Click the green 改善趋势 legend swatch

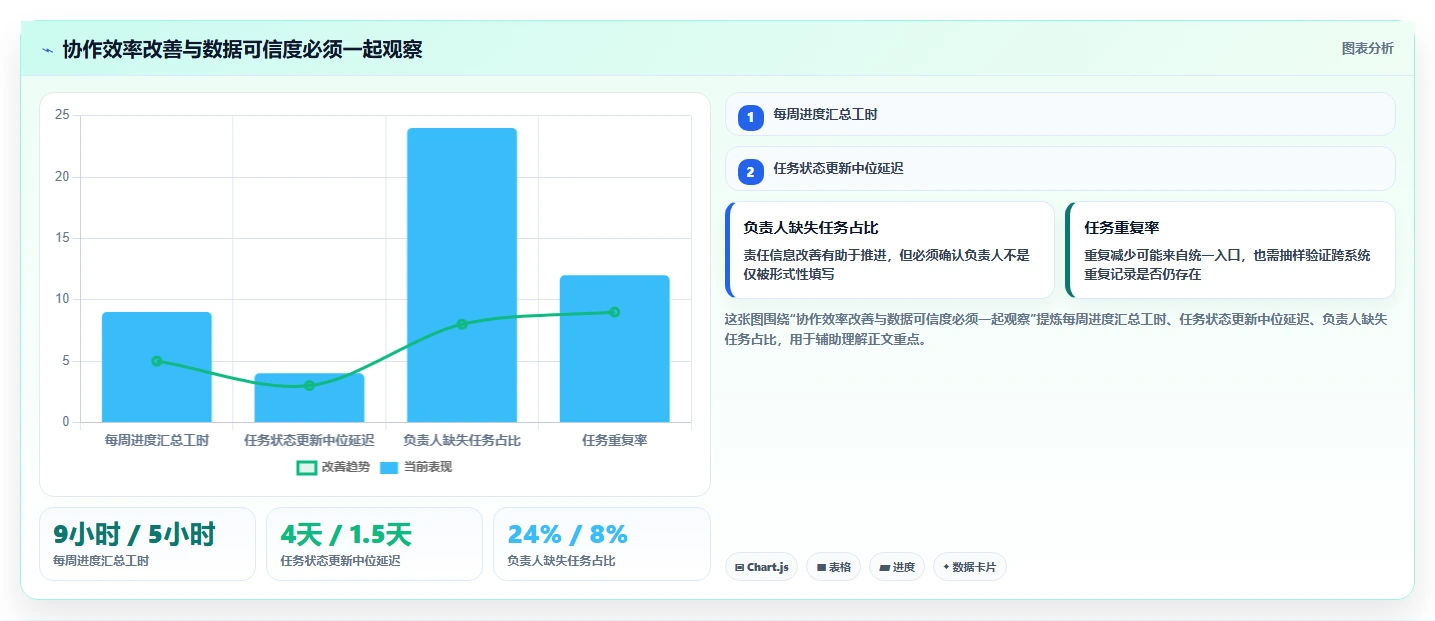point(307,468)
